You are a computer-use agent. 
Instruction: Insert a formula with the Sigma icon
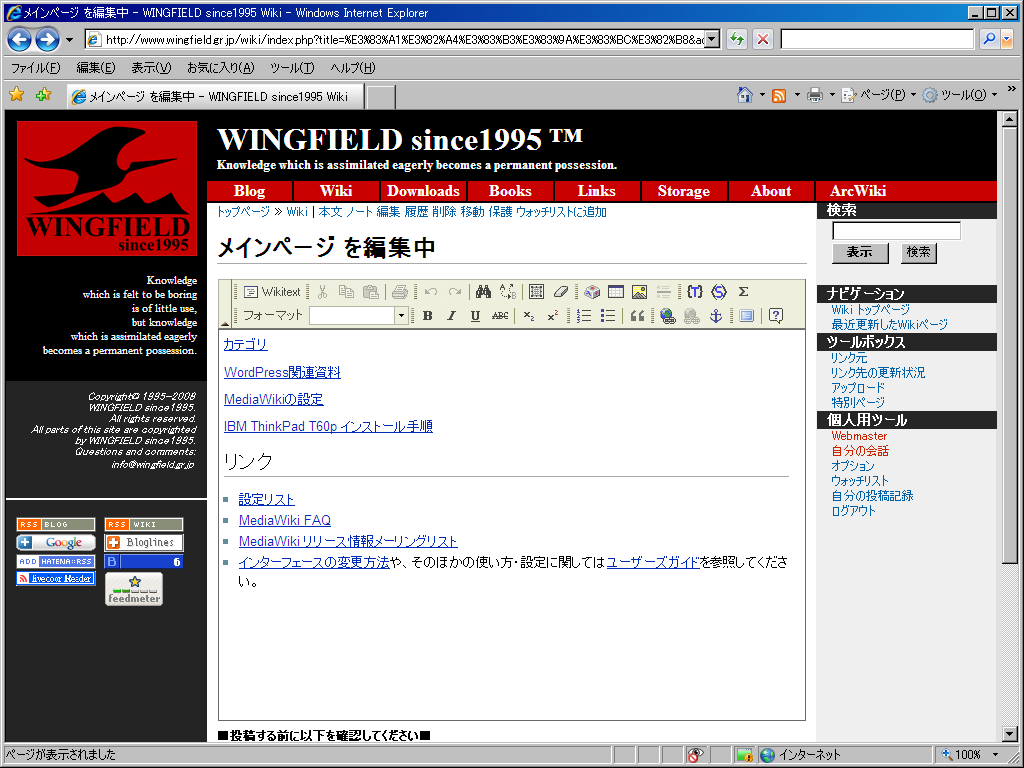[743, 292]
